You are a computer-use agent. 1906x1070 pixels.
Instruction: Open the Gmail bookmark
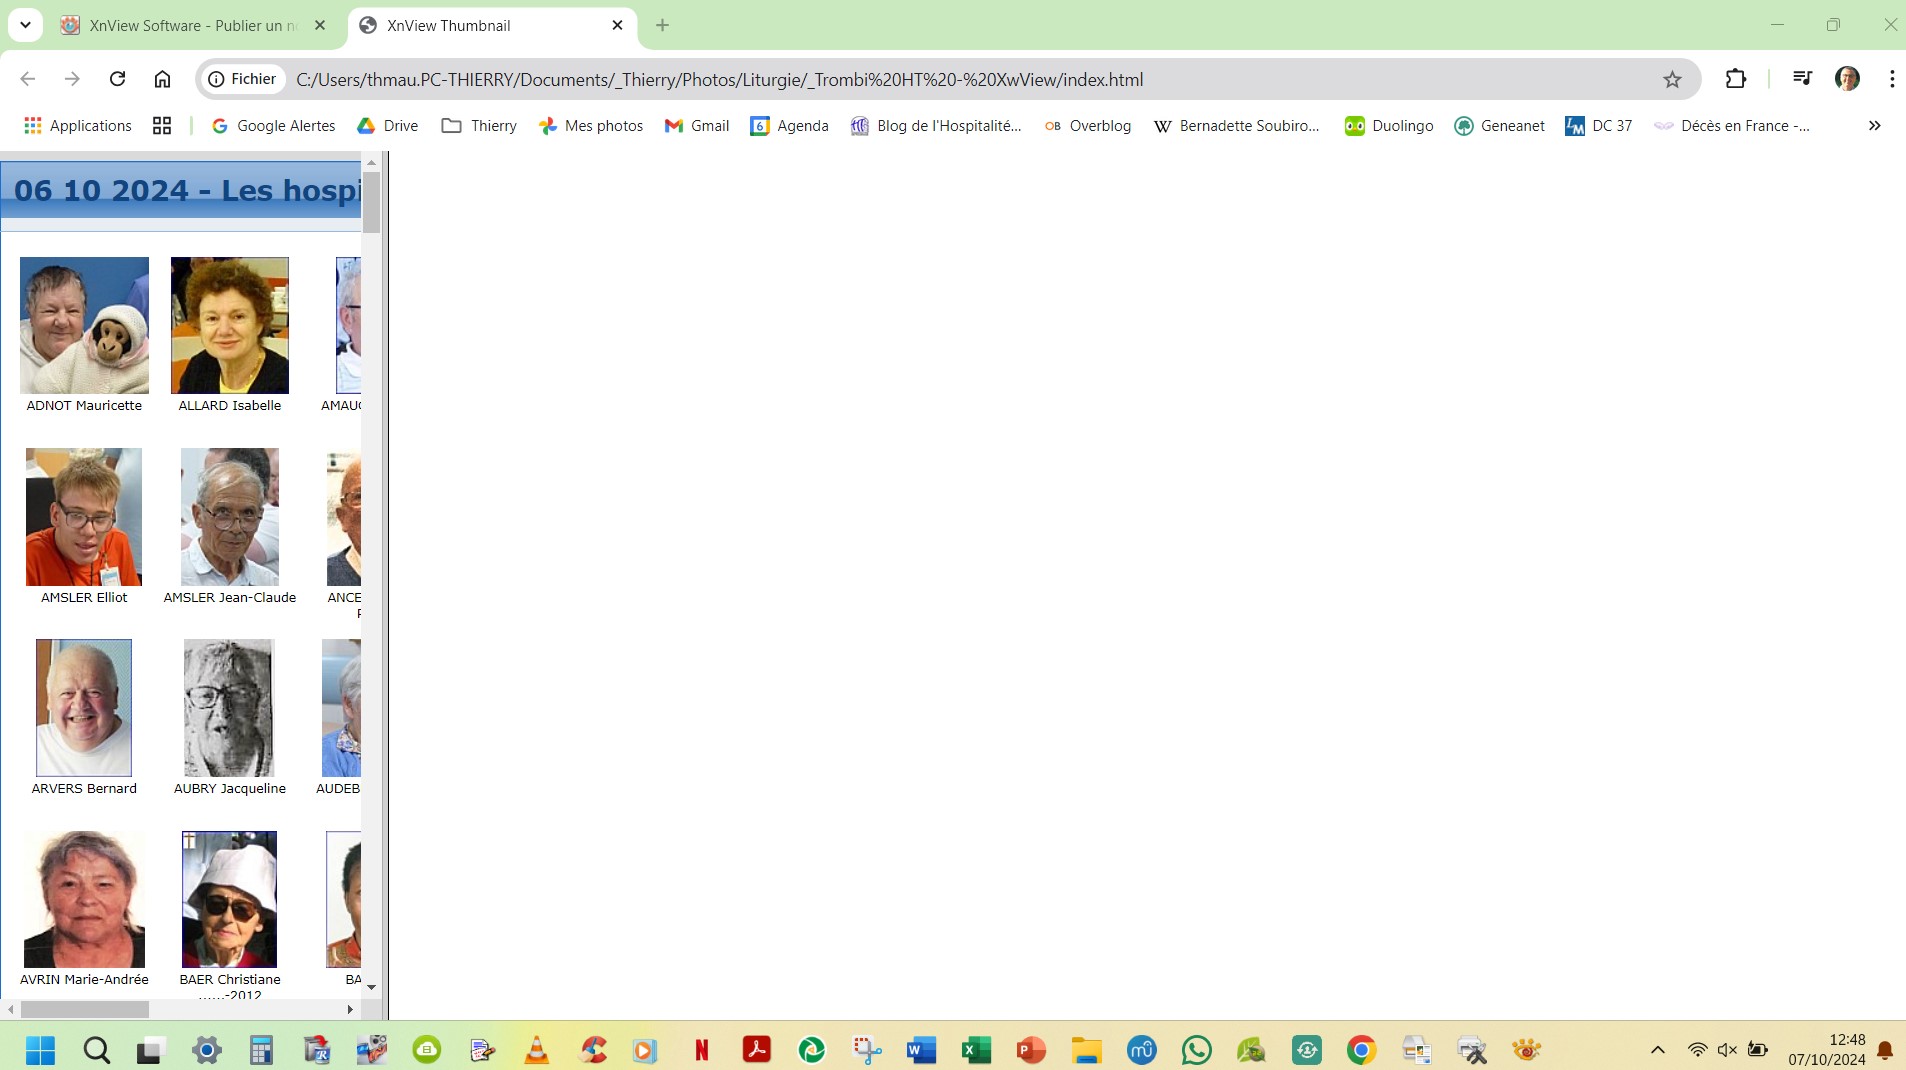click(x=697, y=125)
